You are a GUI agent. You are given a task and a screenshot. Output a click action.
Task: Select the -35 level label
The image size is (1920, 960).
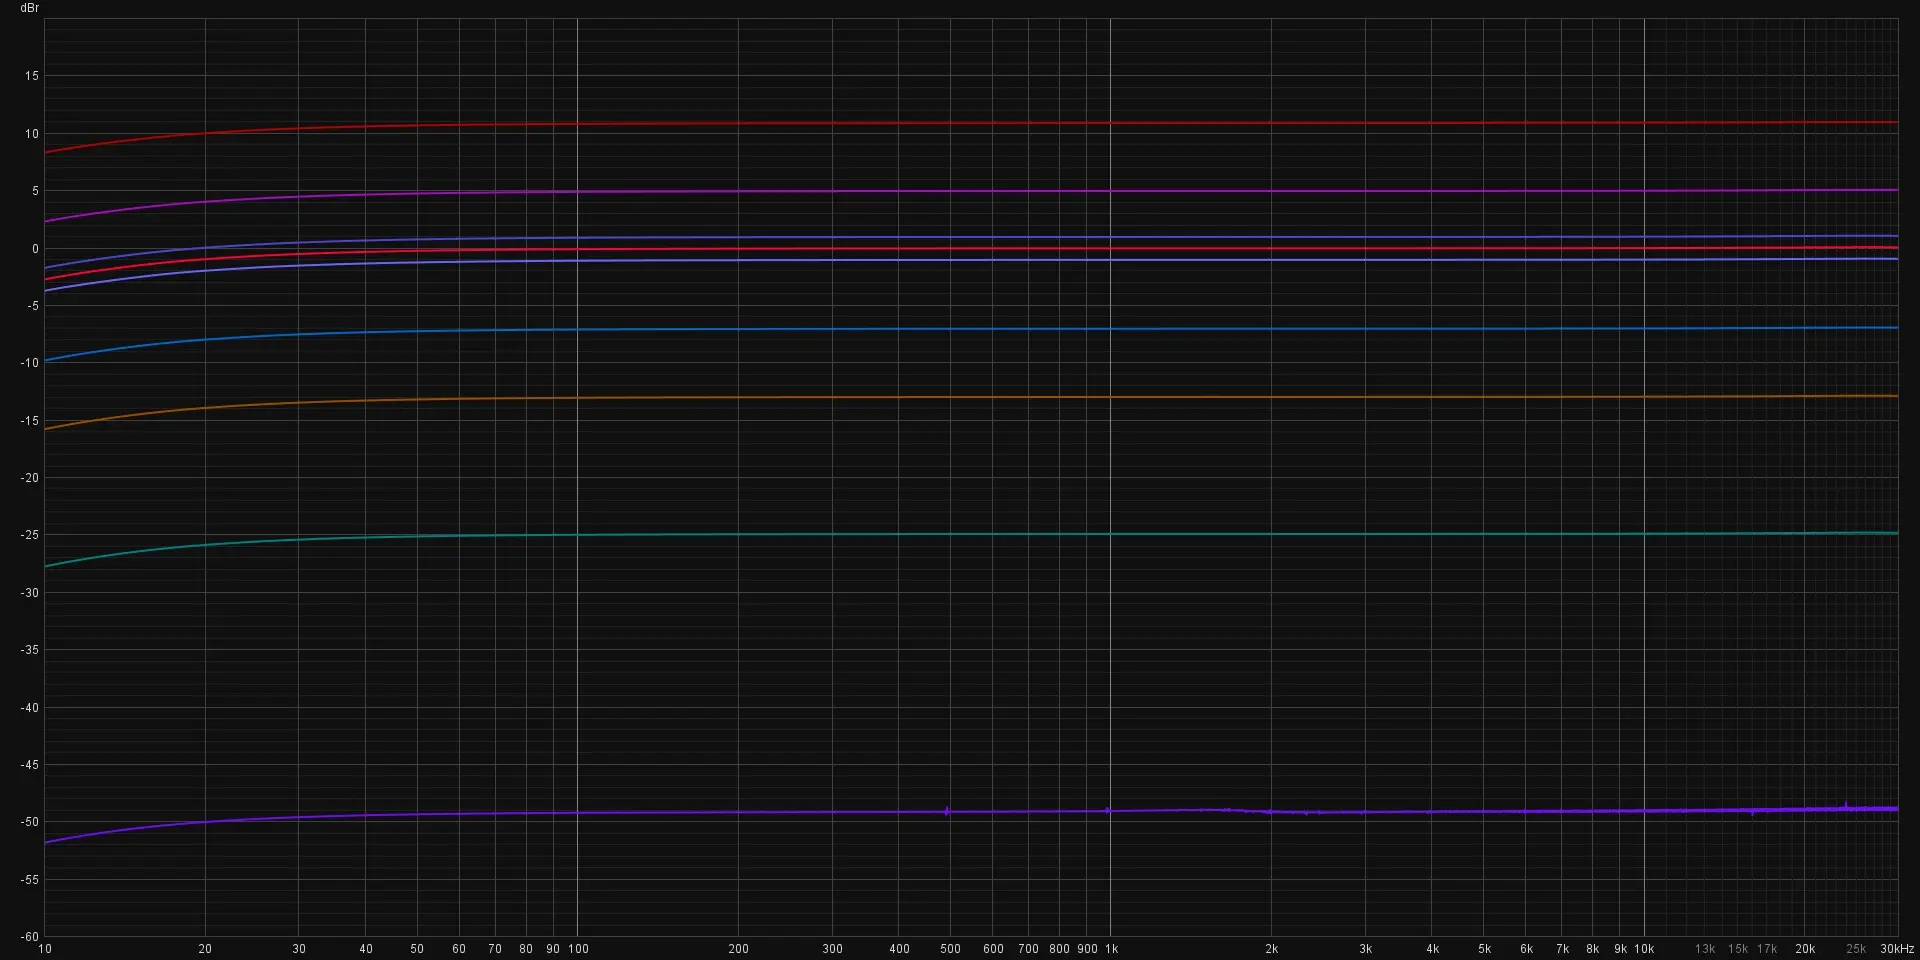(x=30, y=650)
